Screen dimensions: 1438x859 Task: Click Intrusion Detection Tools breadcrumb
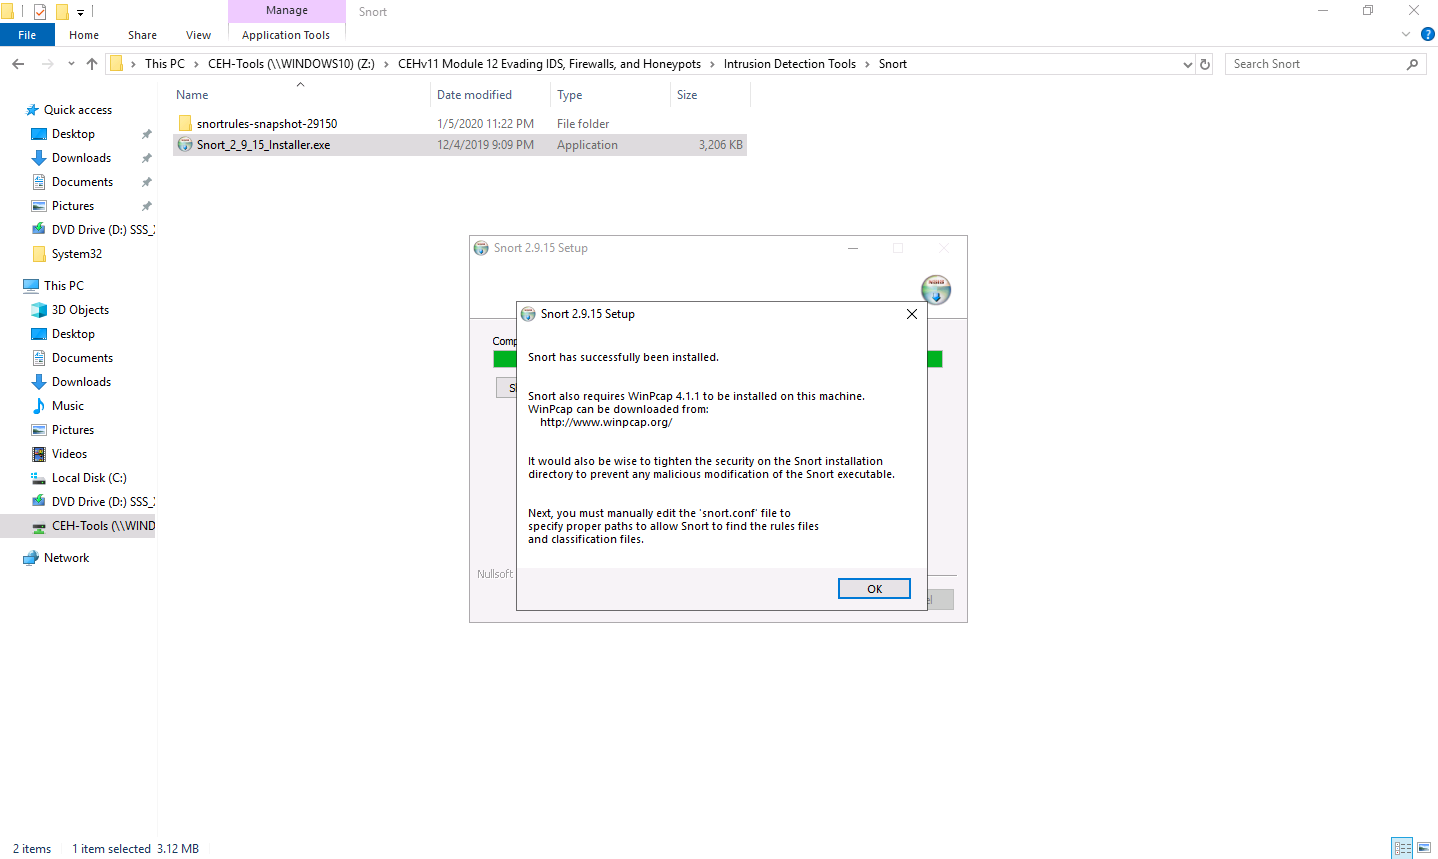coord(790,64)
